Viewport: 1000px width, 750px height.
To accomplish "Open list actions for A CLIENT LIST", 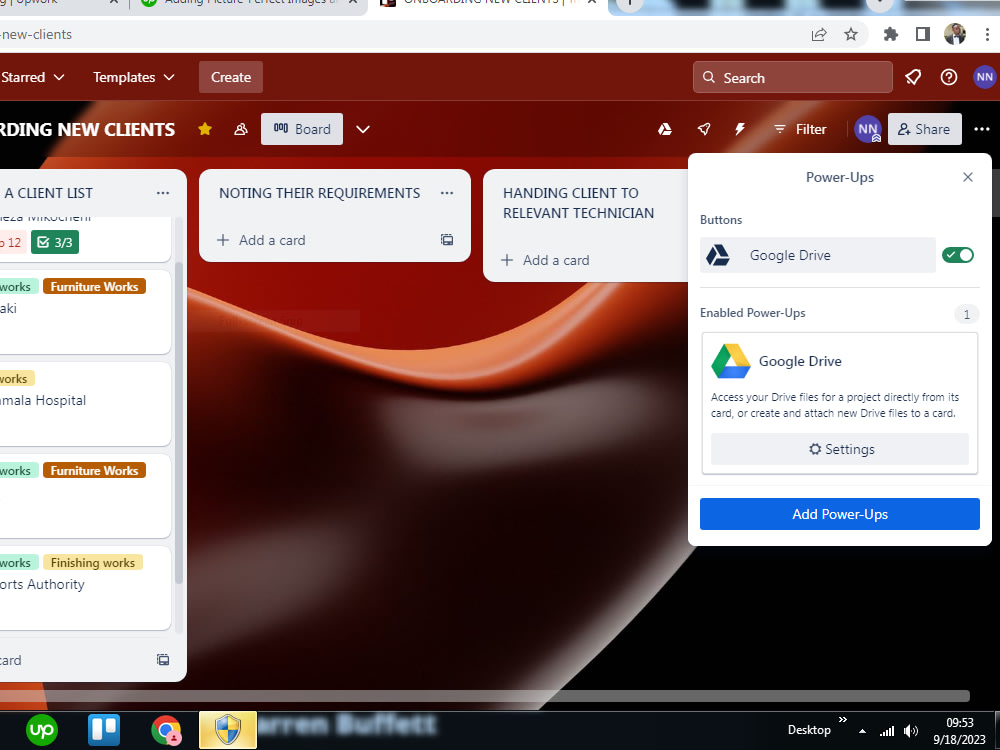I will (163, 193).
